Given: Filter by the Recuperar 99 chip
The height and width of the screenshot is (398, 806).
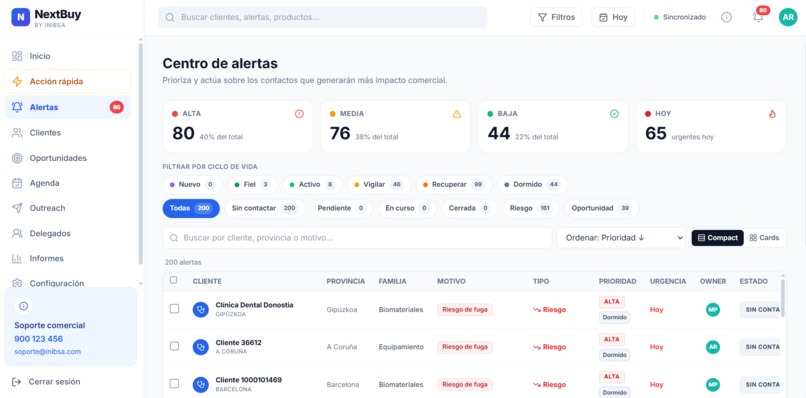Looking at the screenshot, I should [454, 185].
